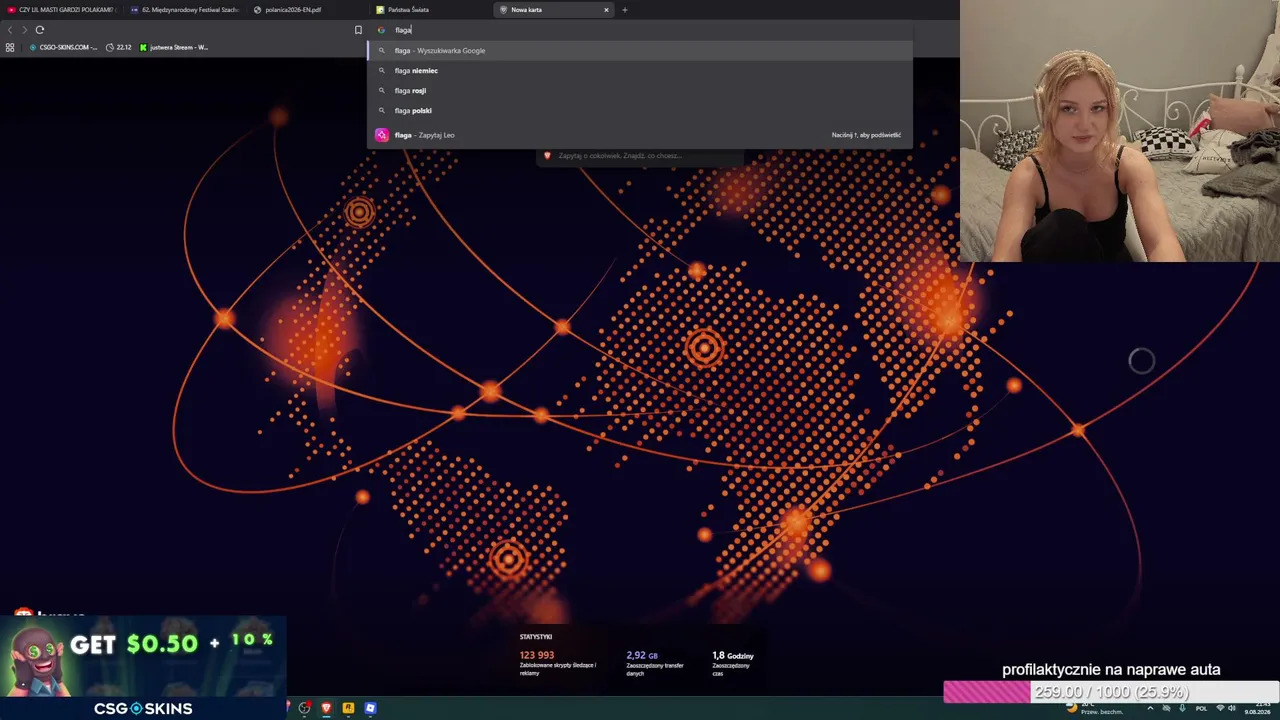
Task: Open the weather widget in the taskbar
Action: tap(1095, 708)
